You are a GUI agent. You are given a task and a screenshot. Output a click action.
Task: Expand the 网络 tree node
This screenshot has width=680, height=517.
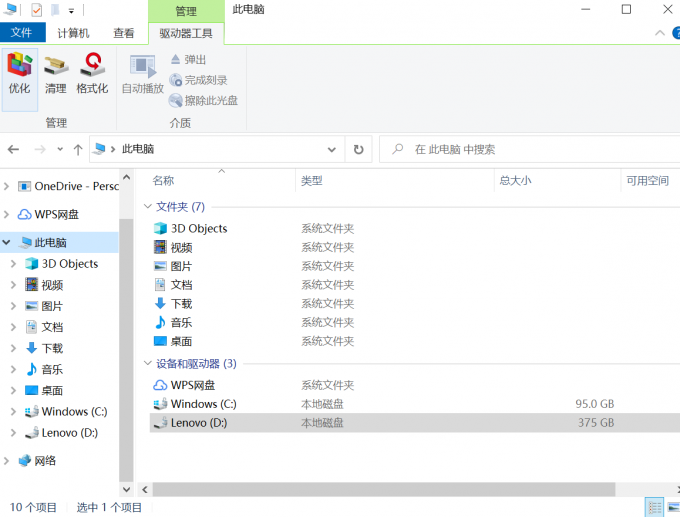click(x=7, y=461)
